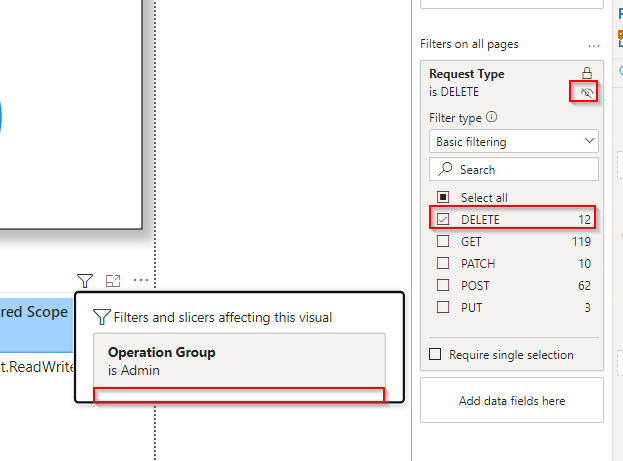Uncheck the DELETE checkbox
623x461 pixels.
[443, 219]
